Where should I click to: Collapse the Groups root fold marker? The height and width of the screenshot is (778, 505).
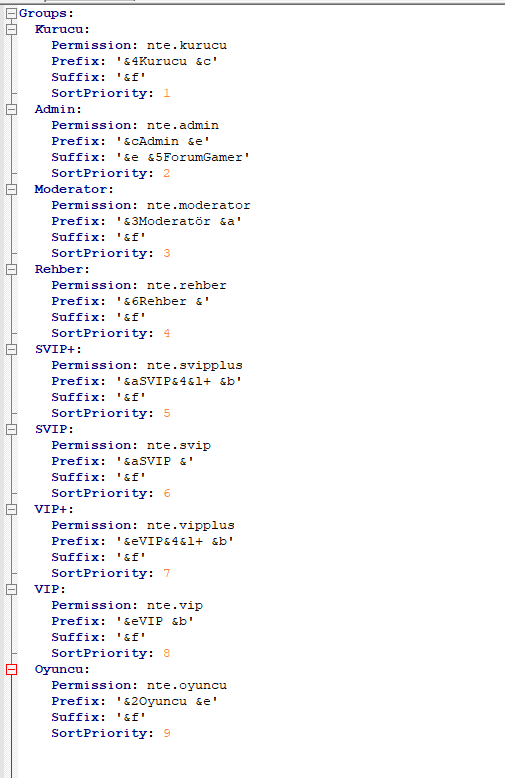(x=11, y=13)
